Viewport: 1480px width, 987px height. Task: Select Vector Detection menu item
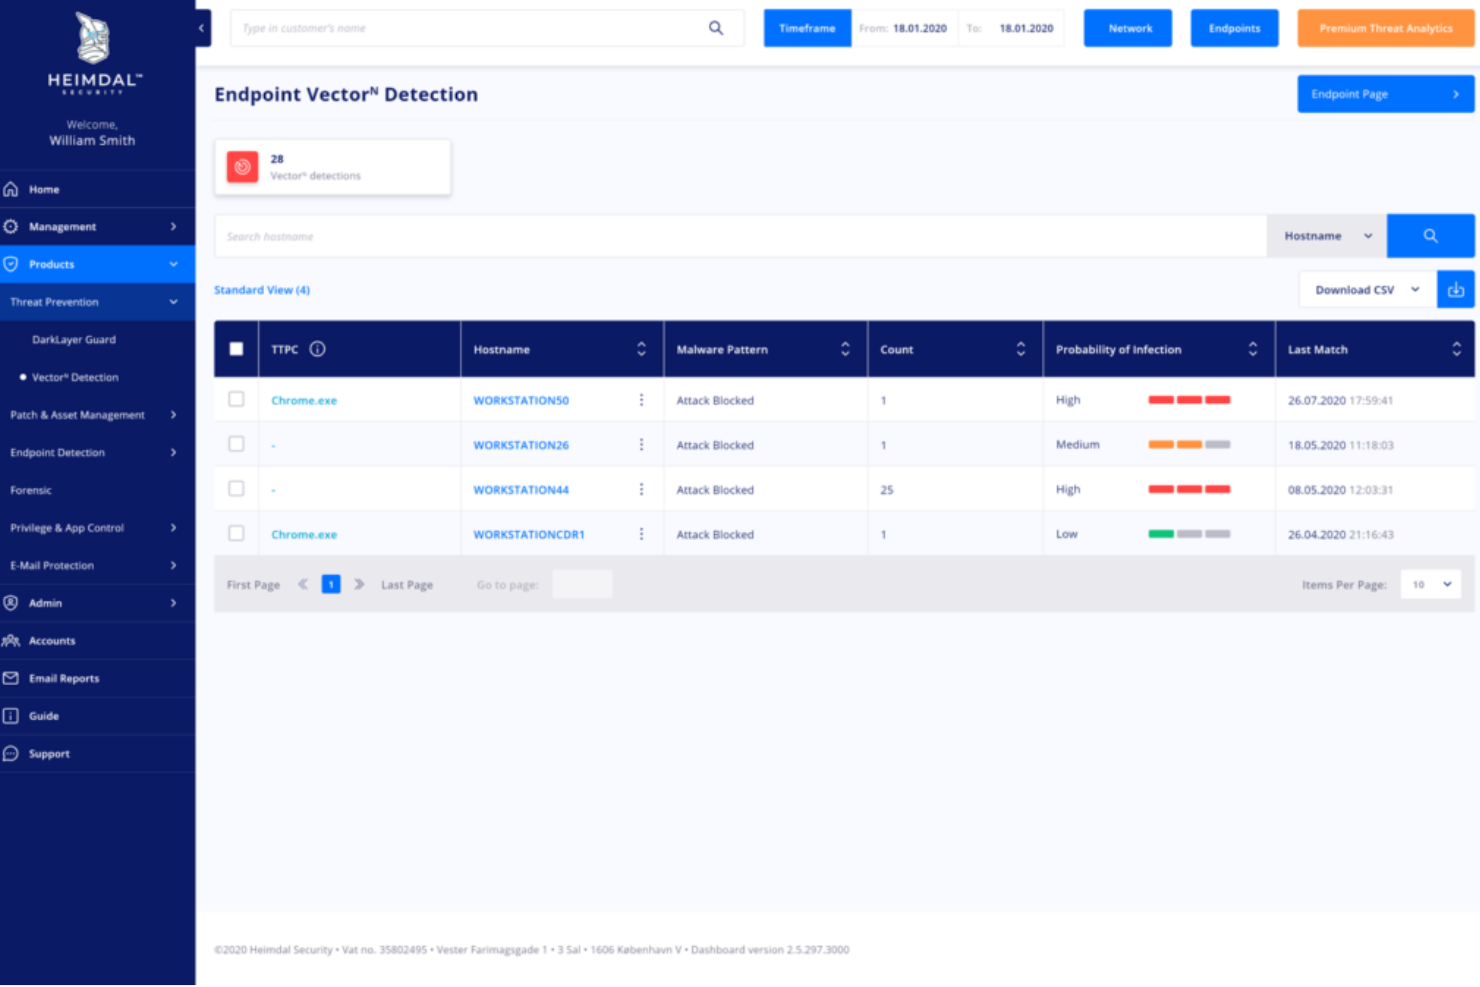(75, 377)
